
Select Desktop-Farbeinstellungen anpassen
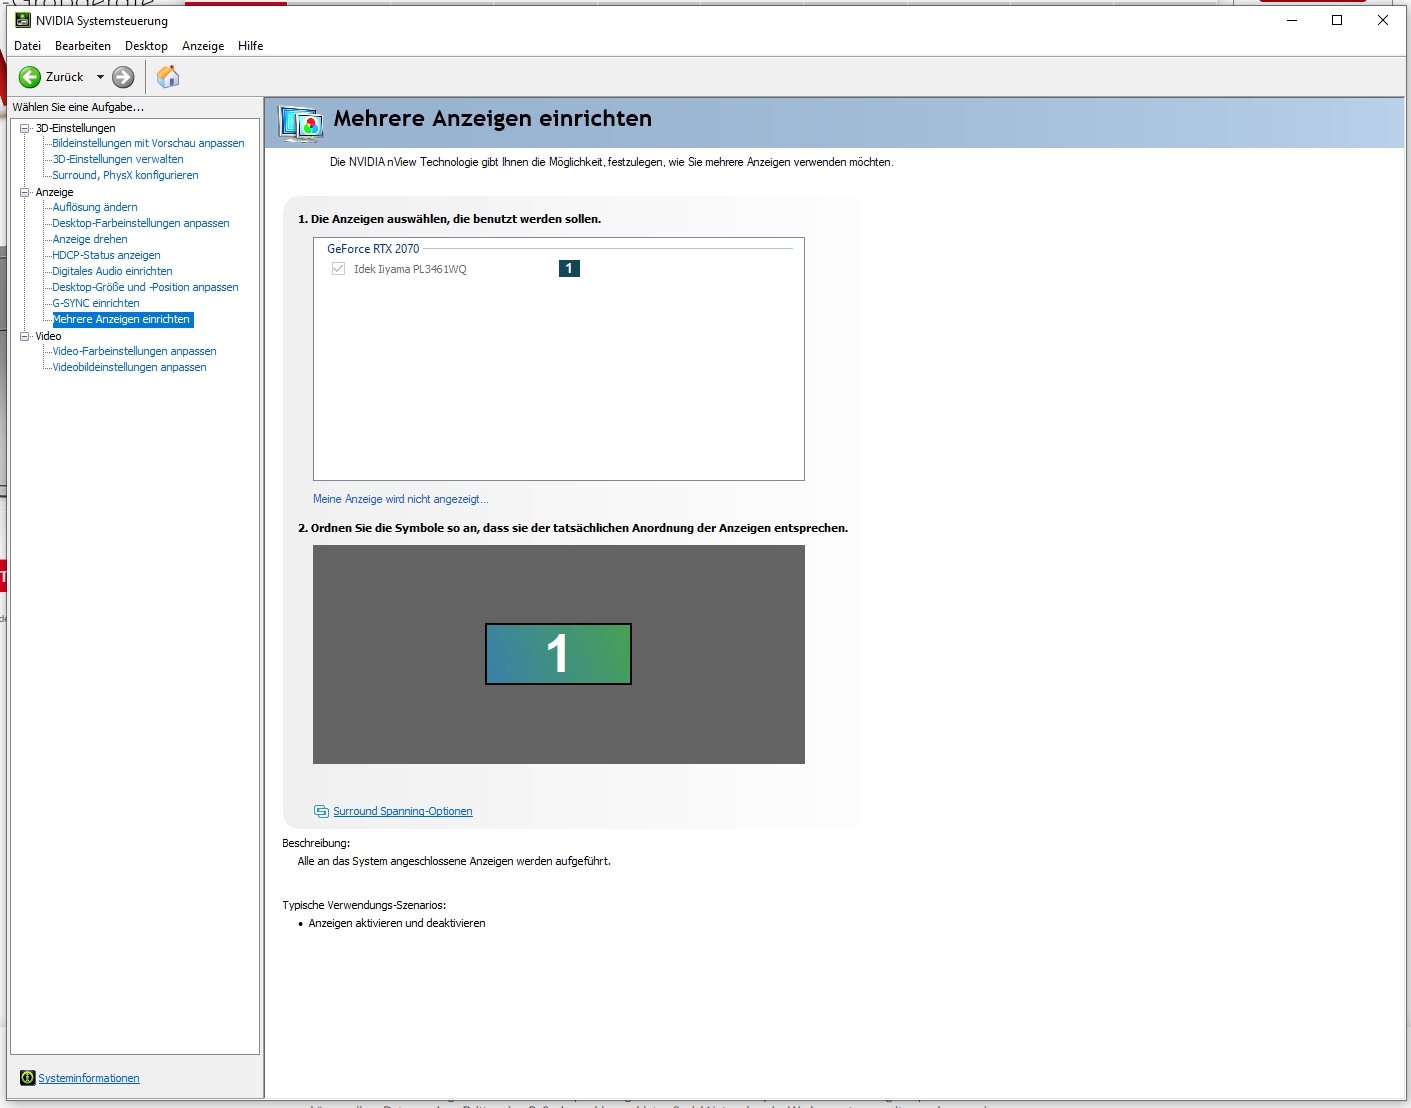pos(141,223)
